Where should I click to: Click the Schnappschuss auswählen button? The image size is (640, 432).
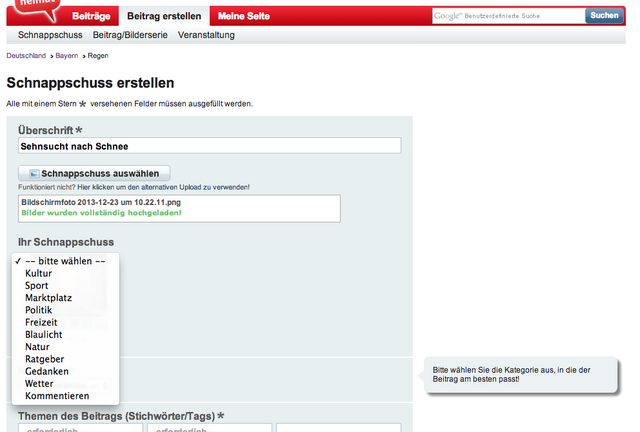tap(94, 174)
